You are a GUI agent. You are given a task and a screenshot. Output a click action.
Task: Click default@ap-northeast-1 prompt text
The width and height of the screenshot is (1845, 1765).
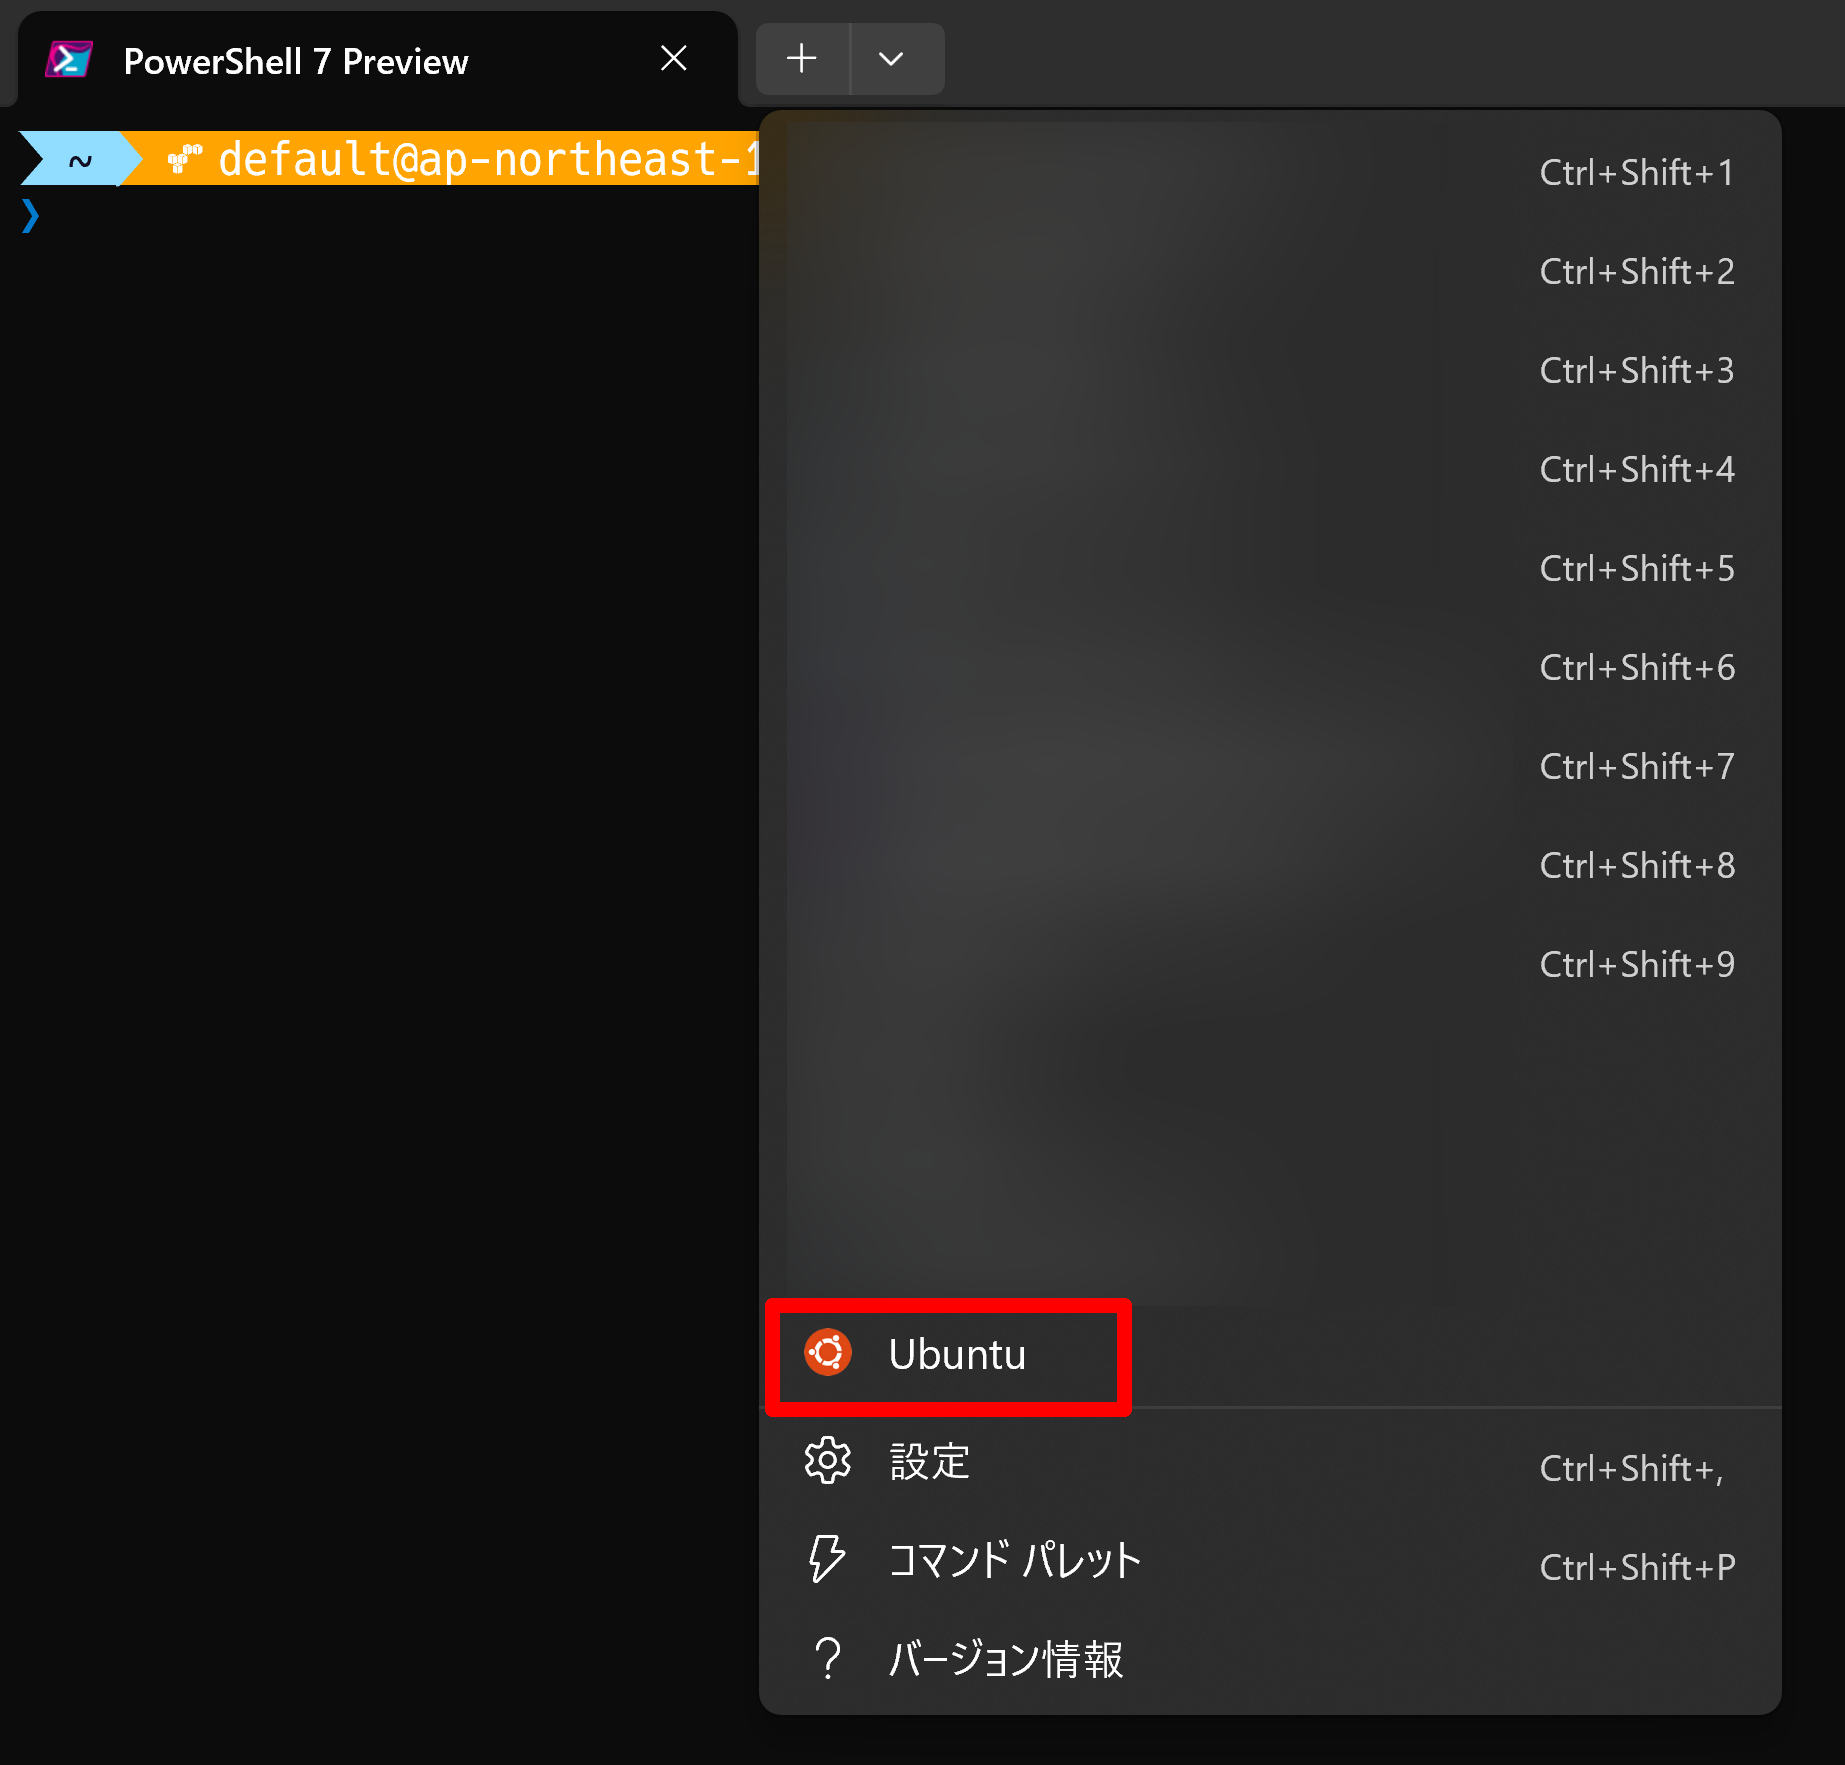[489, 159]
